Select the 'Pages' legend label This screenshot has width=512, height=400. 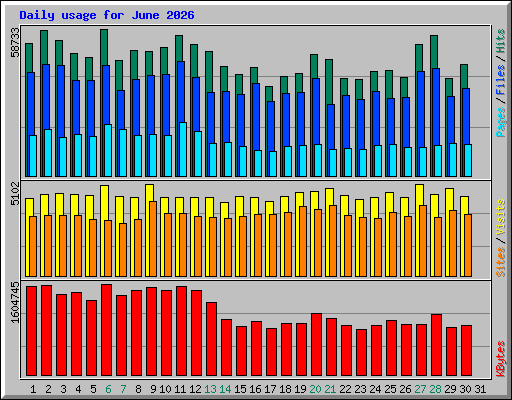[x=501, y=122]
